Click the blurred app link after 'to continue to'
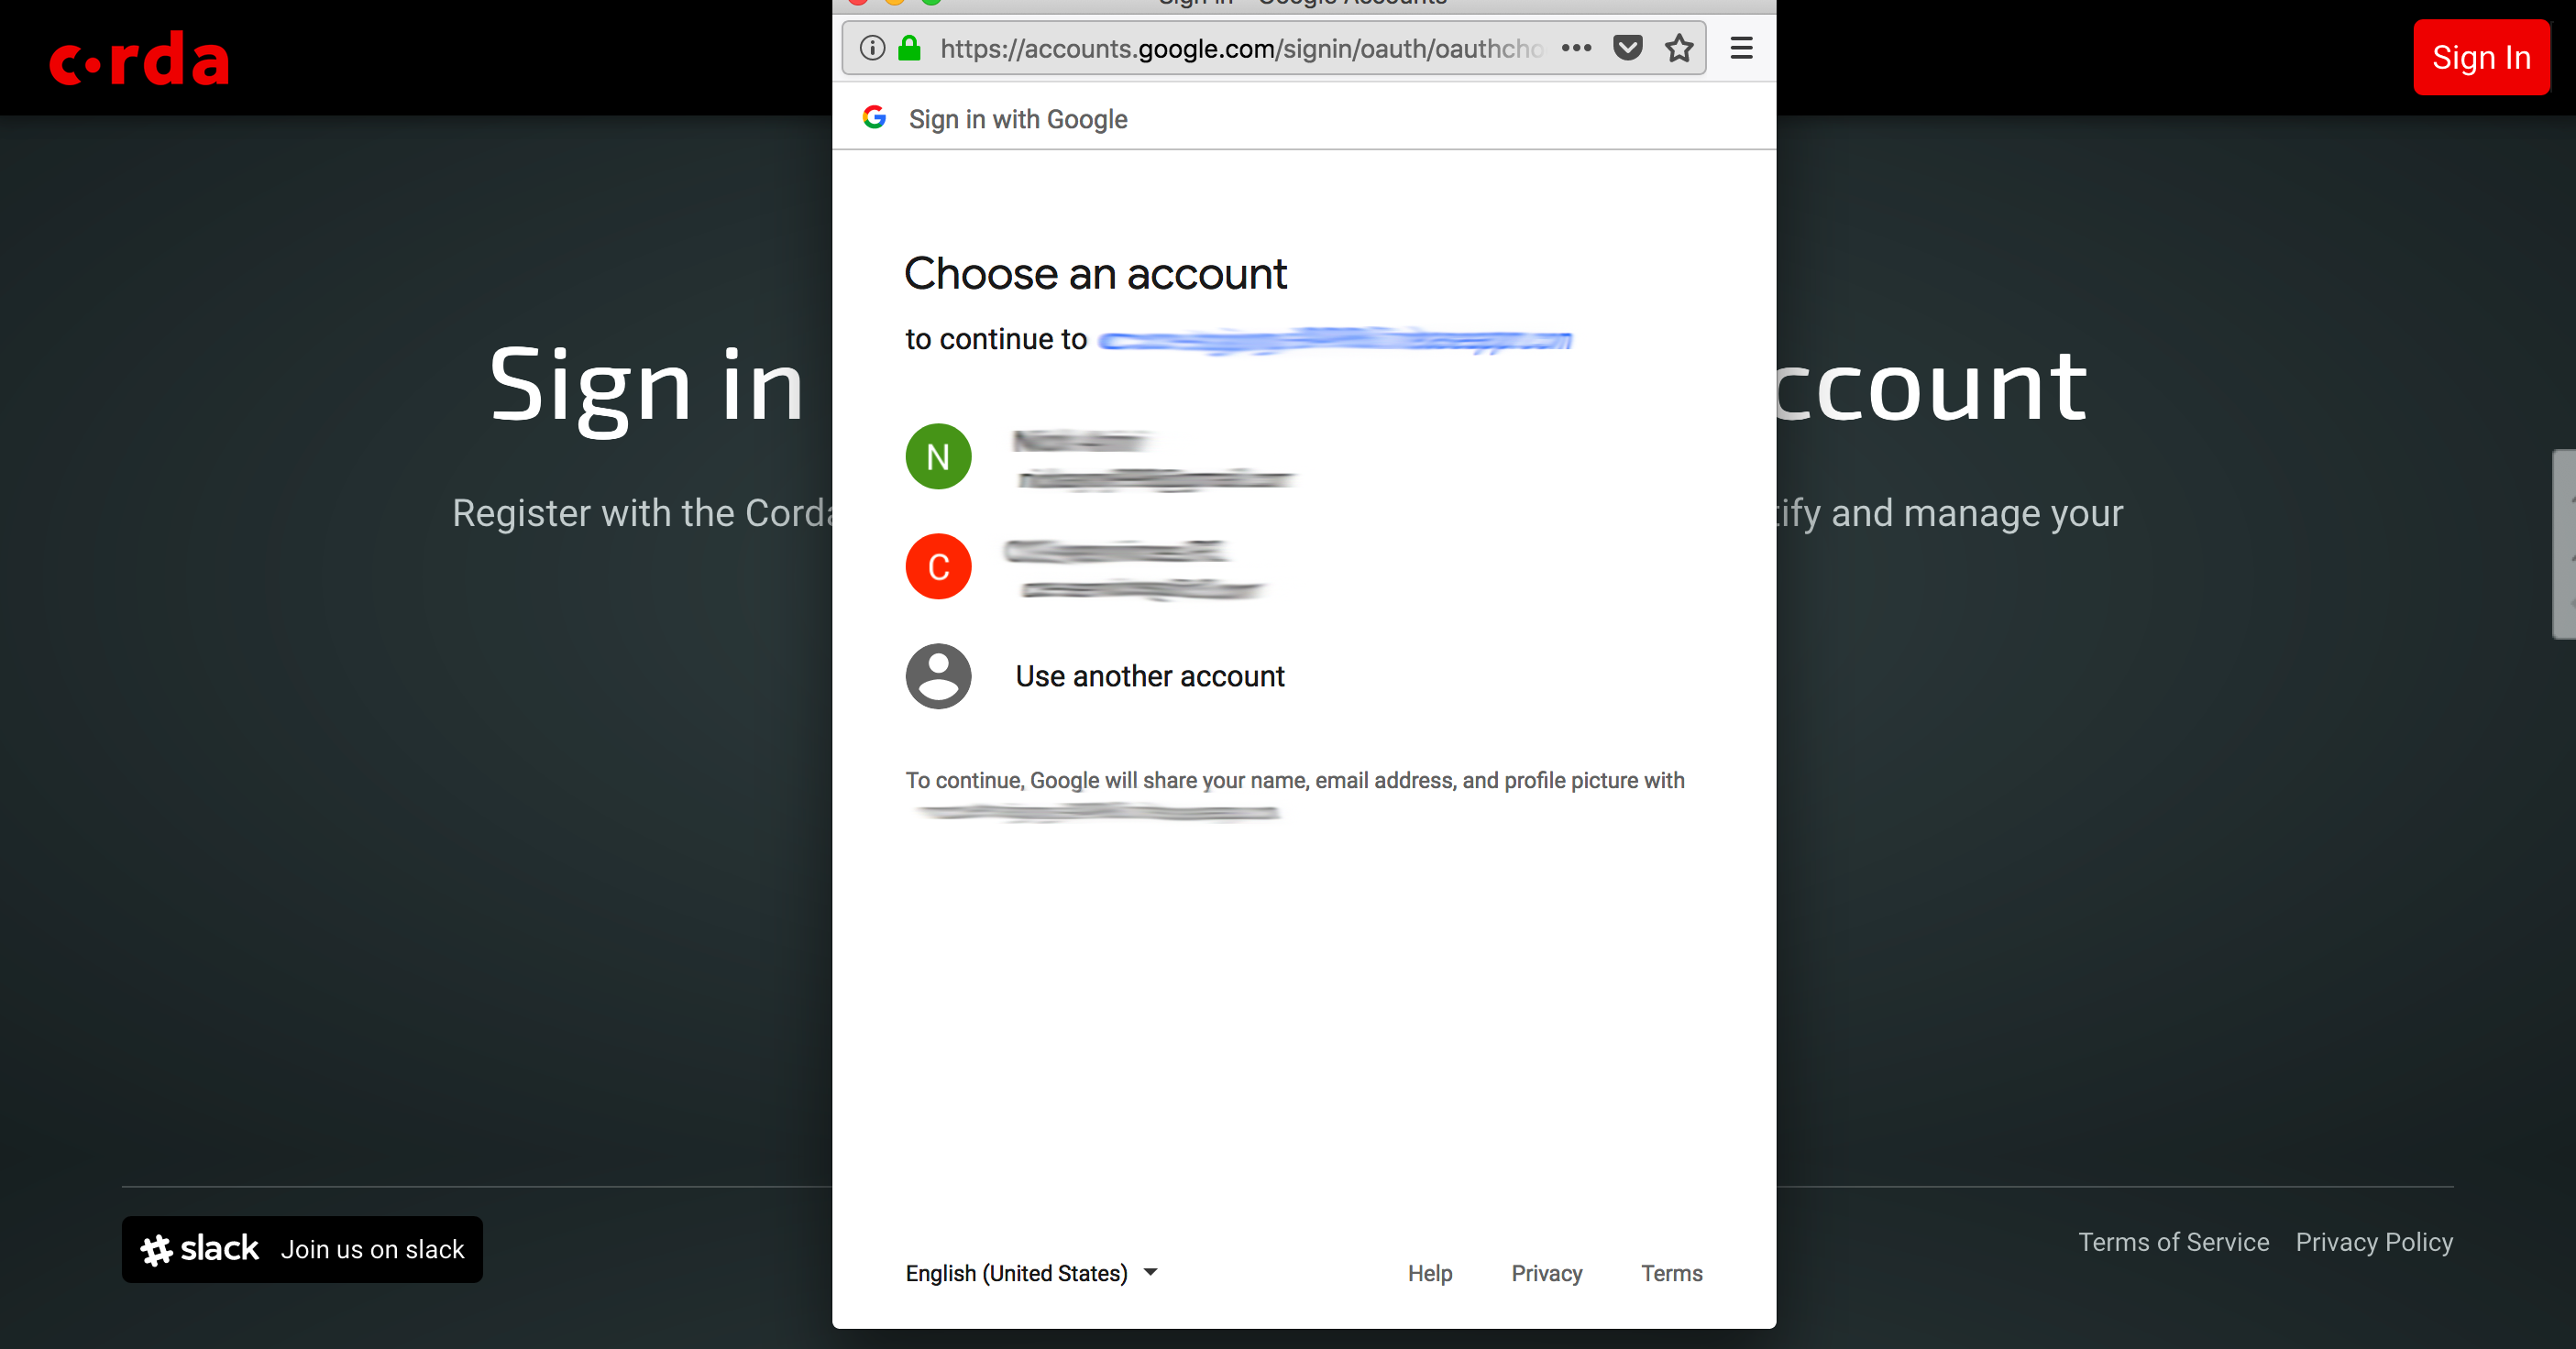Image resolution: width=2576 pixels, height=1349 pixels. (x=1336, y=340)
